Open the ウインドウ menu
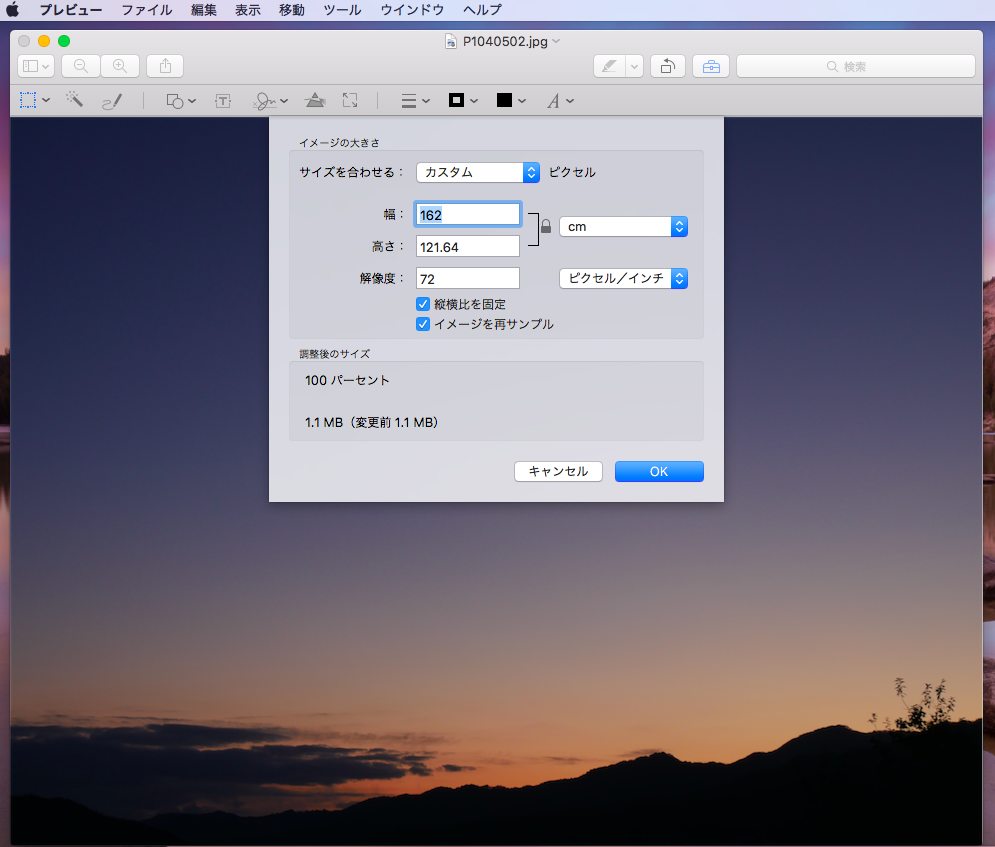This screenshot has height=847, width=995. 412,10
